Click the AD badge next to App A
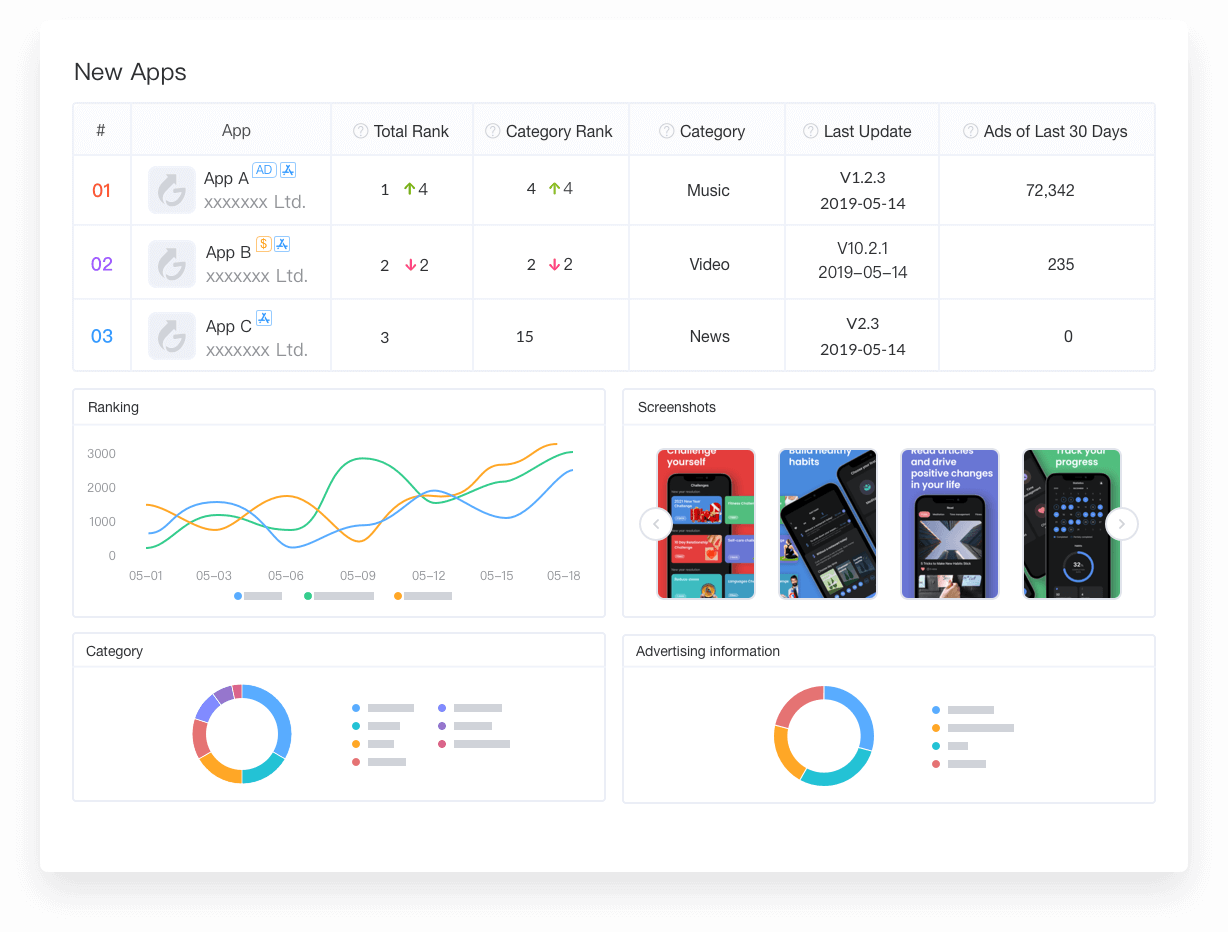 263,169
